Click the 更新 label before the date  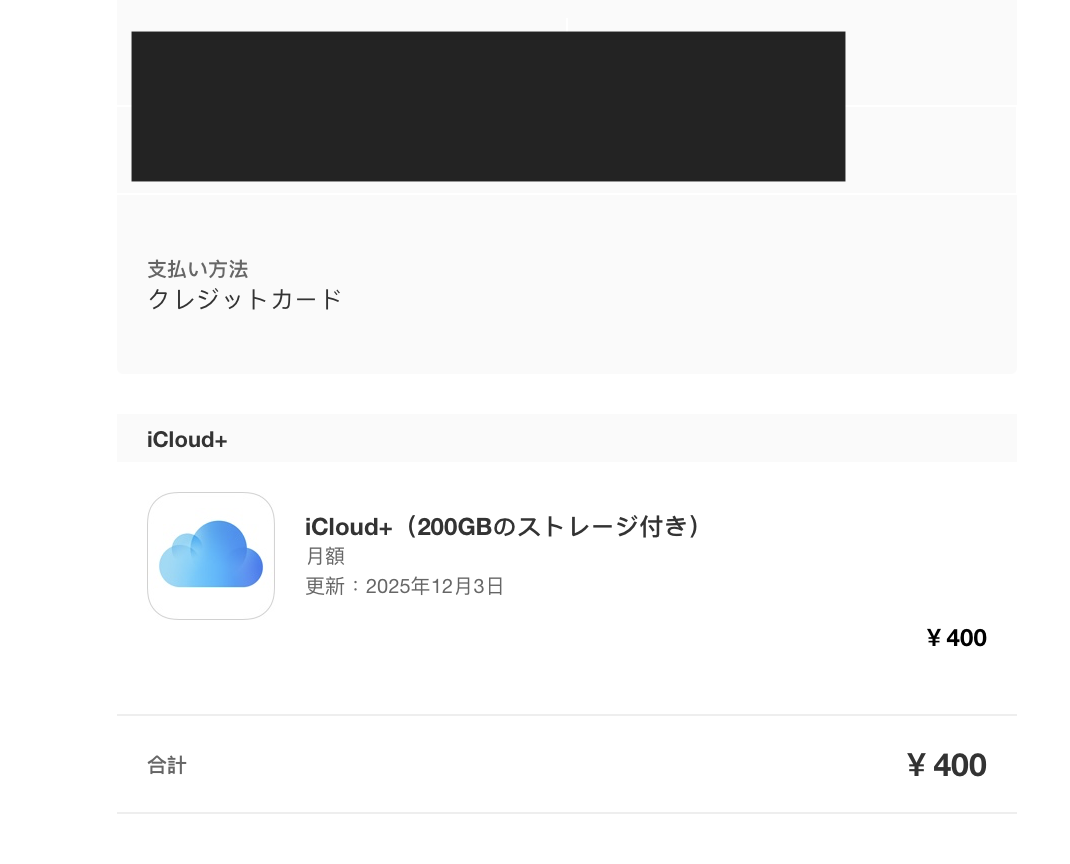(325, 586)
